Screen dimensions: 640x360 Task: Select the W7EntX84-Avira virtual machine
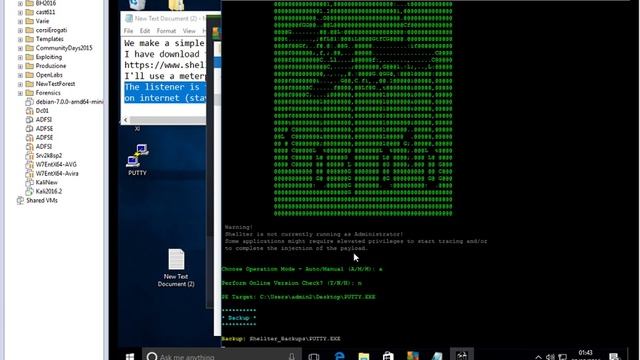click(x=57, y=174)
